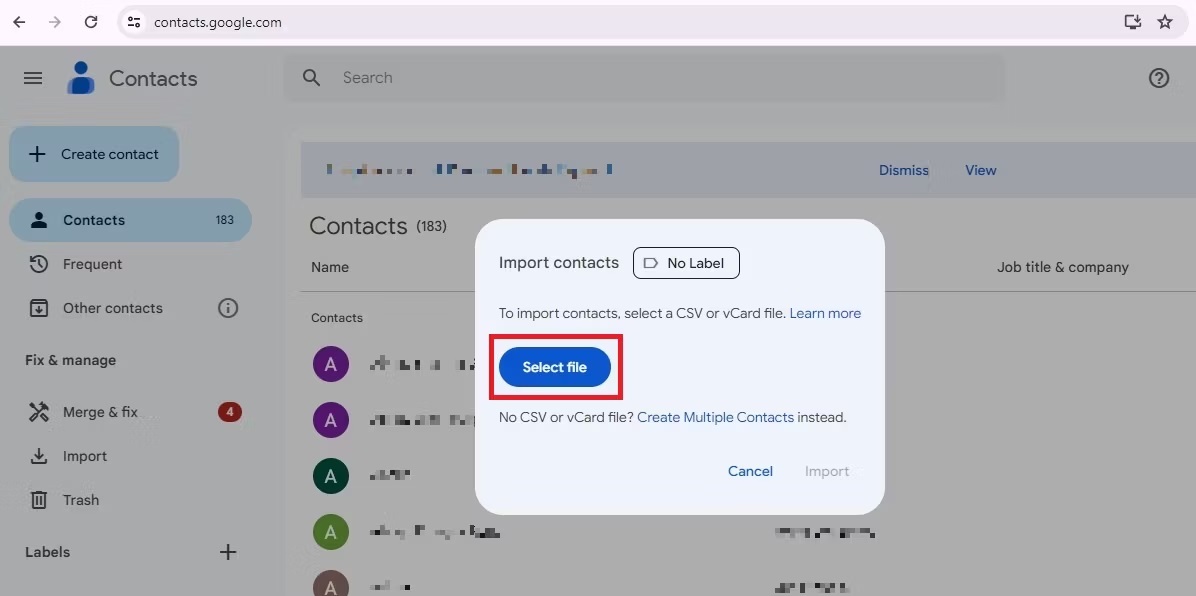This screenshot has height=596, width=1196.
Task: Click the search magnifier icon
Action: 312,78
